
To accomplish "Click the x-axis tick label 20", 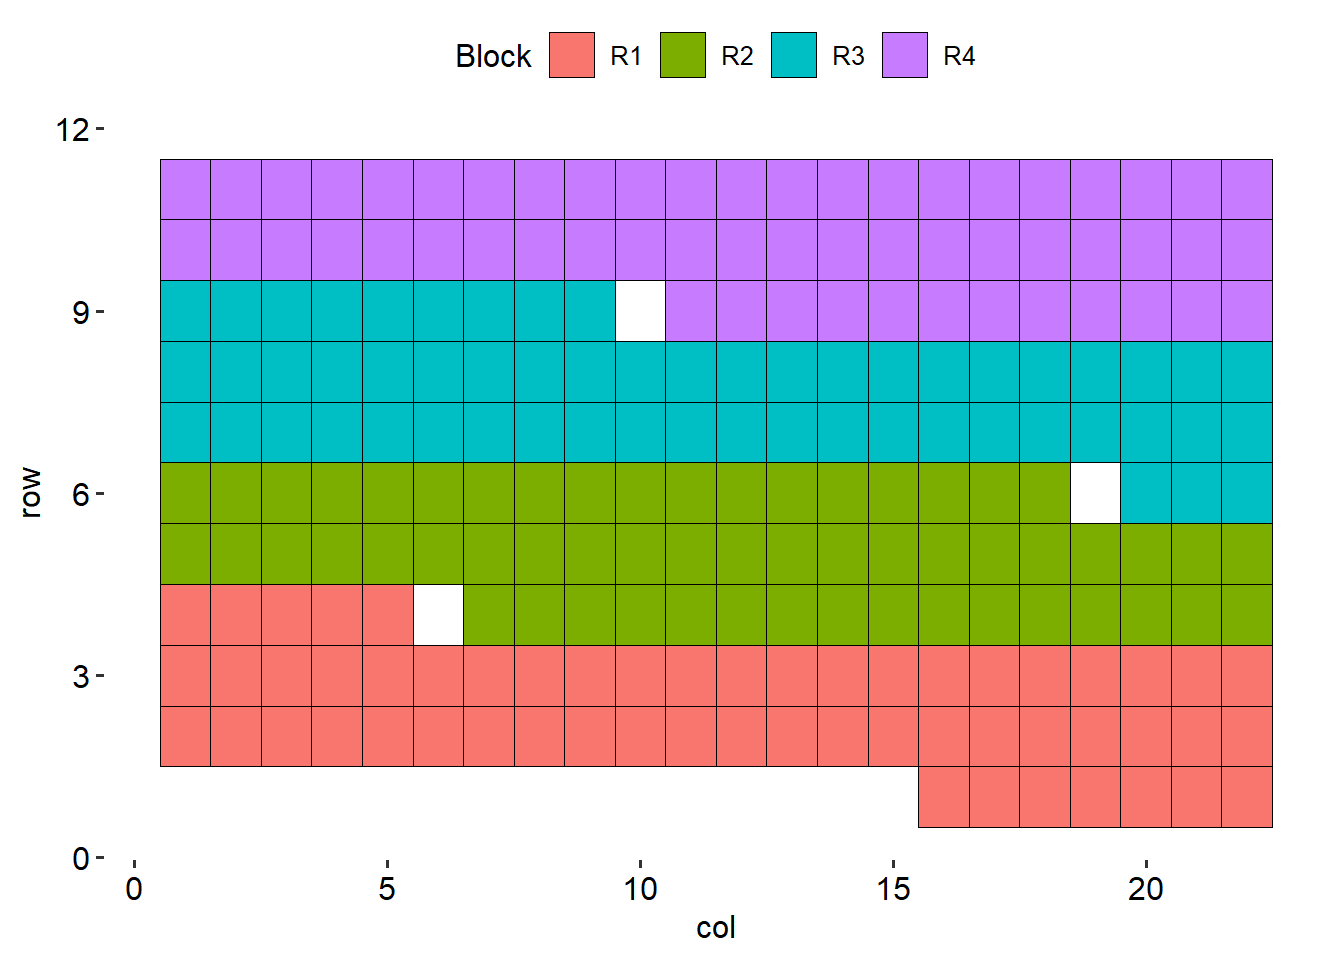I will (1146, 889).
